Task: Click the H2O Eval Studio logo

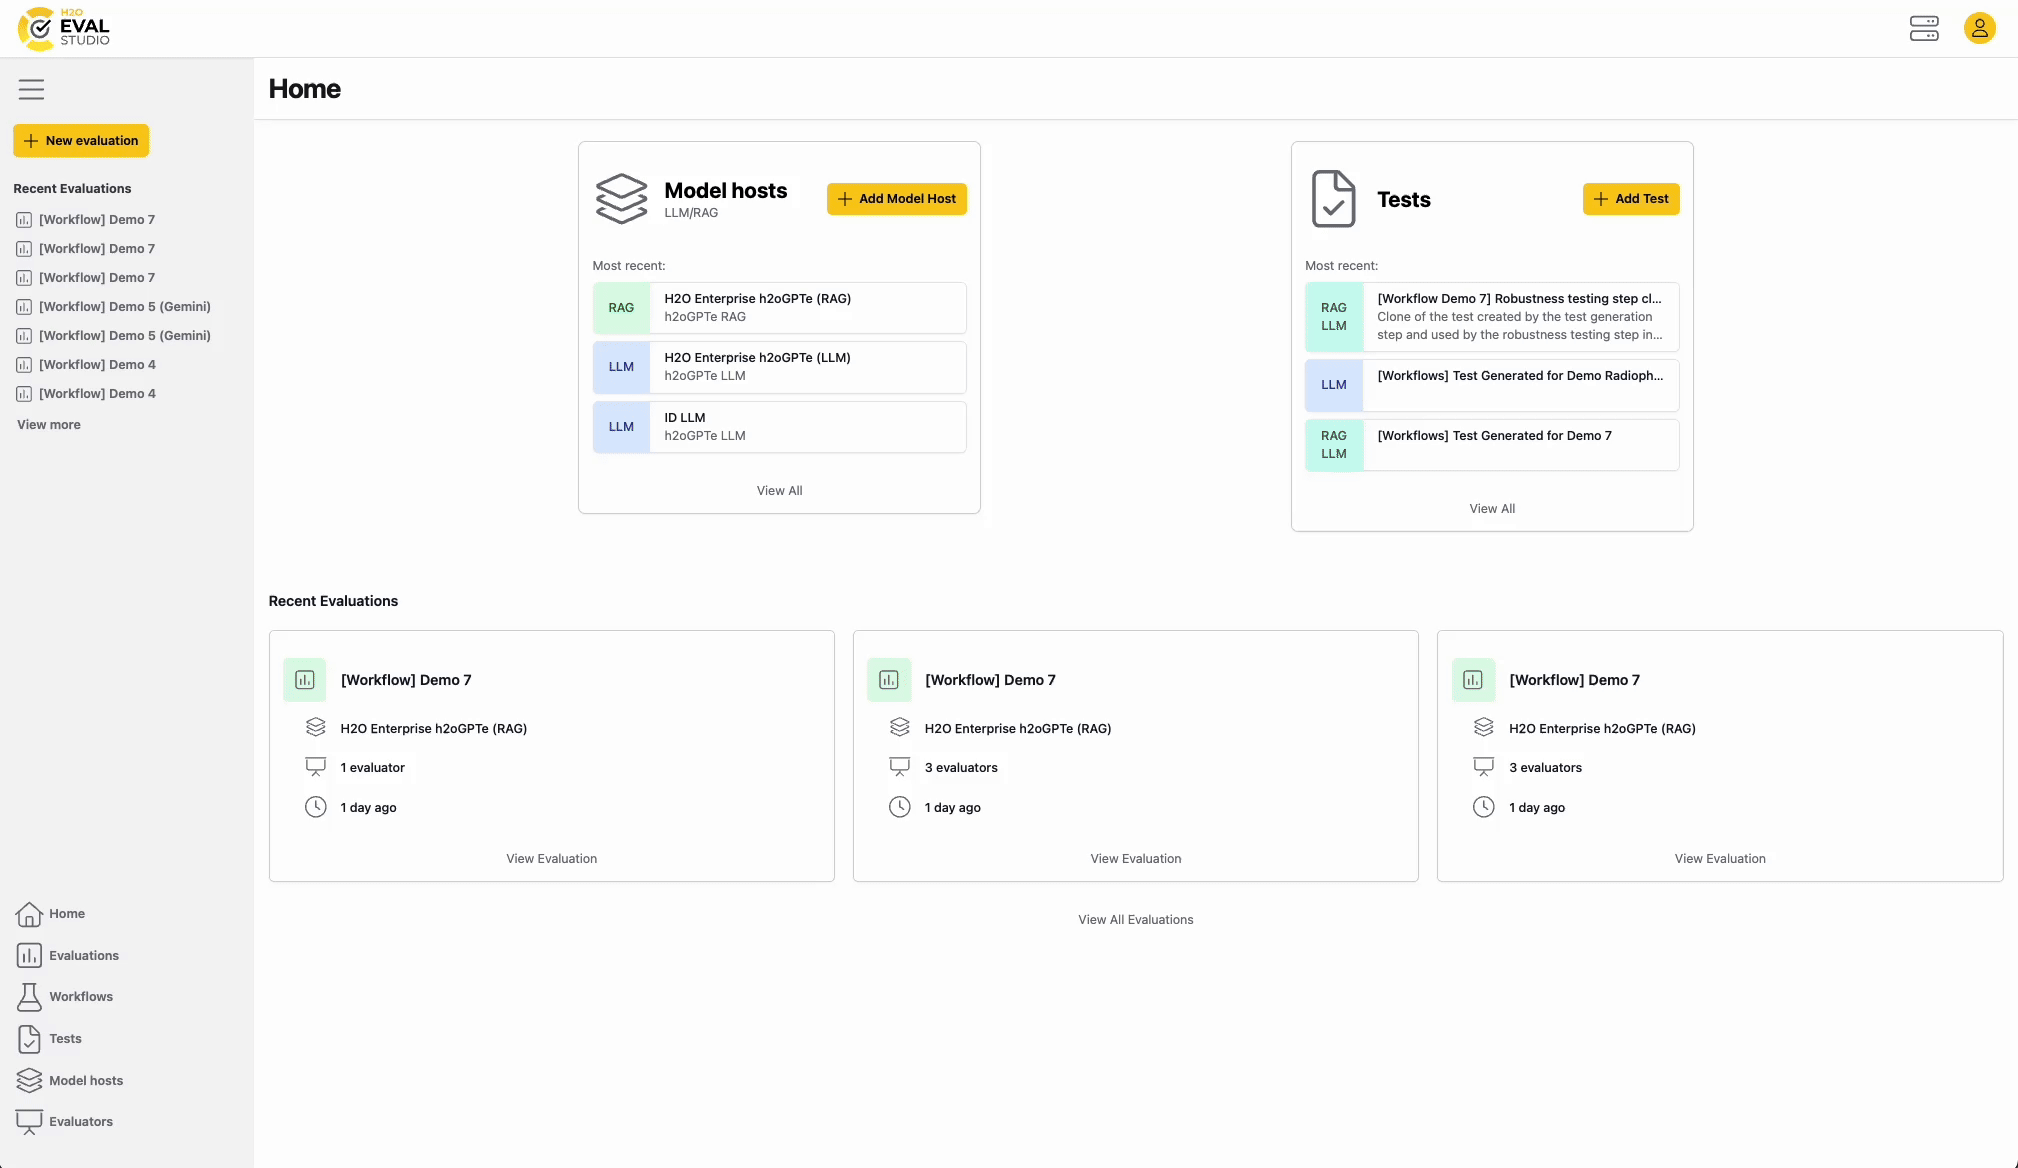Action: pyautogui.click(x=62, y=28)
